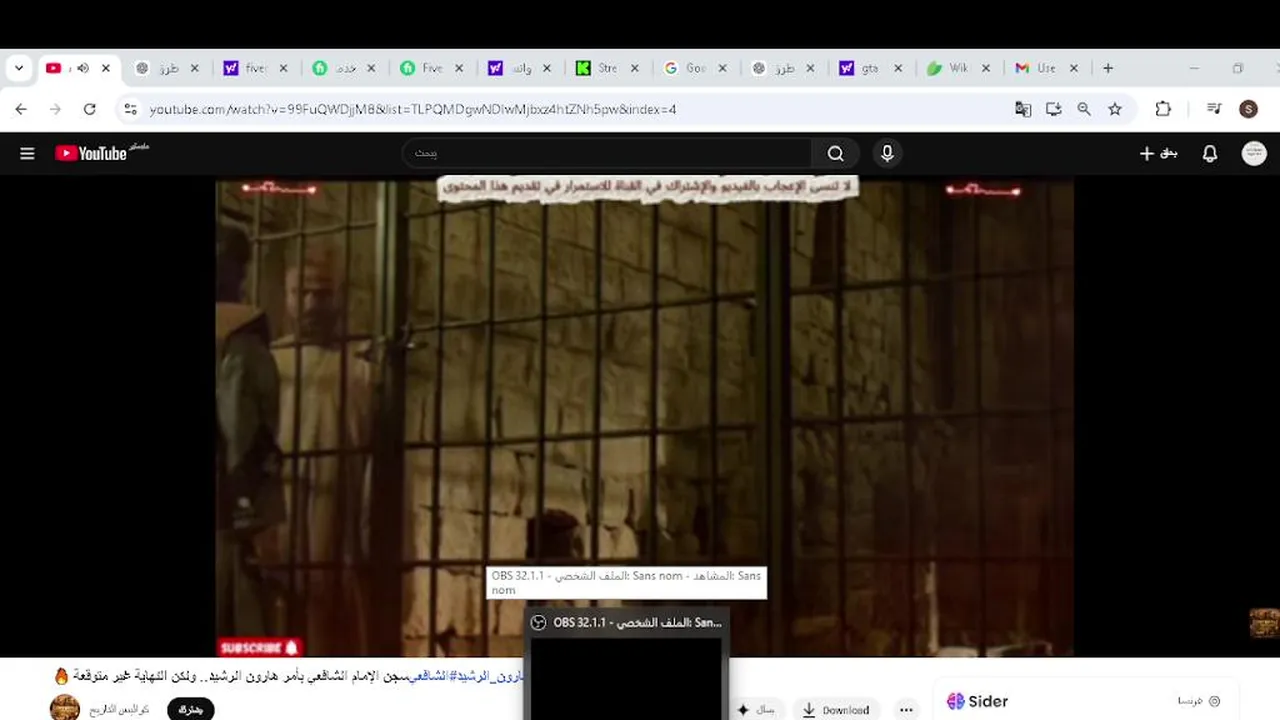
Task: Close the active YouTube tab
Action: pos(106,68)
